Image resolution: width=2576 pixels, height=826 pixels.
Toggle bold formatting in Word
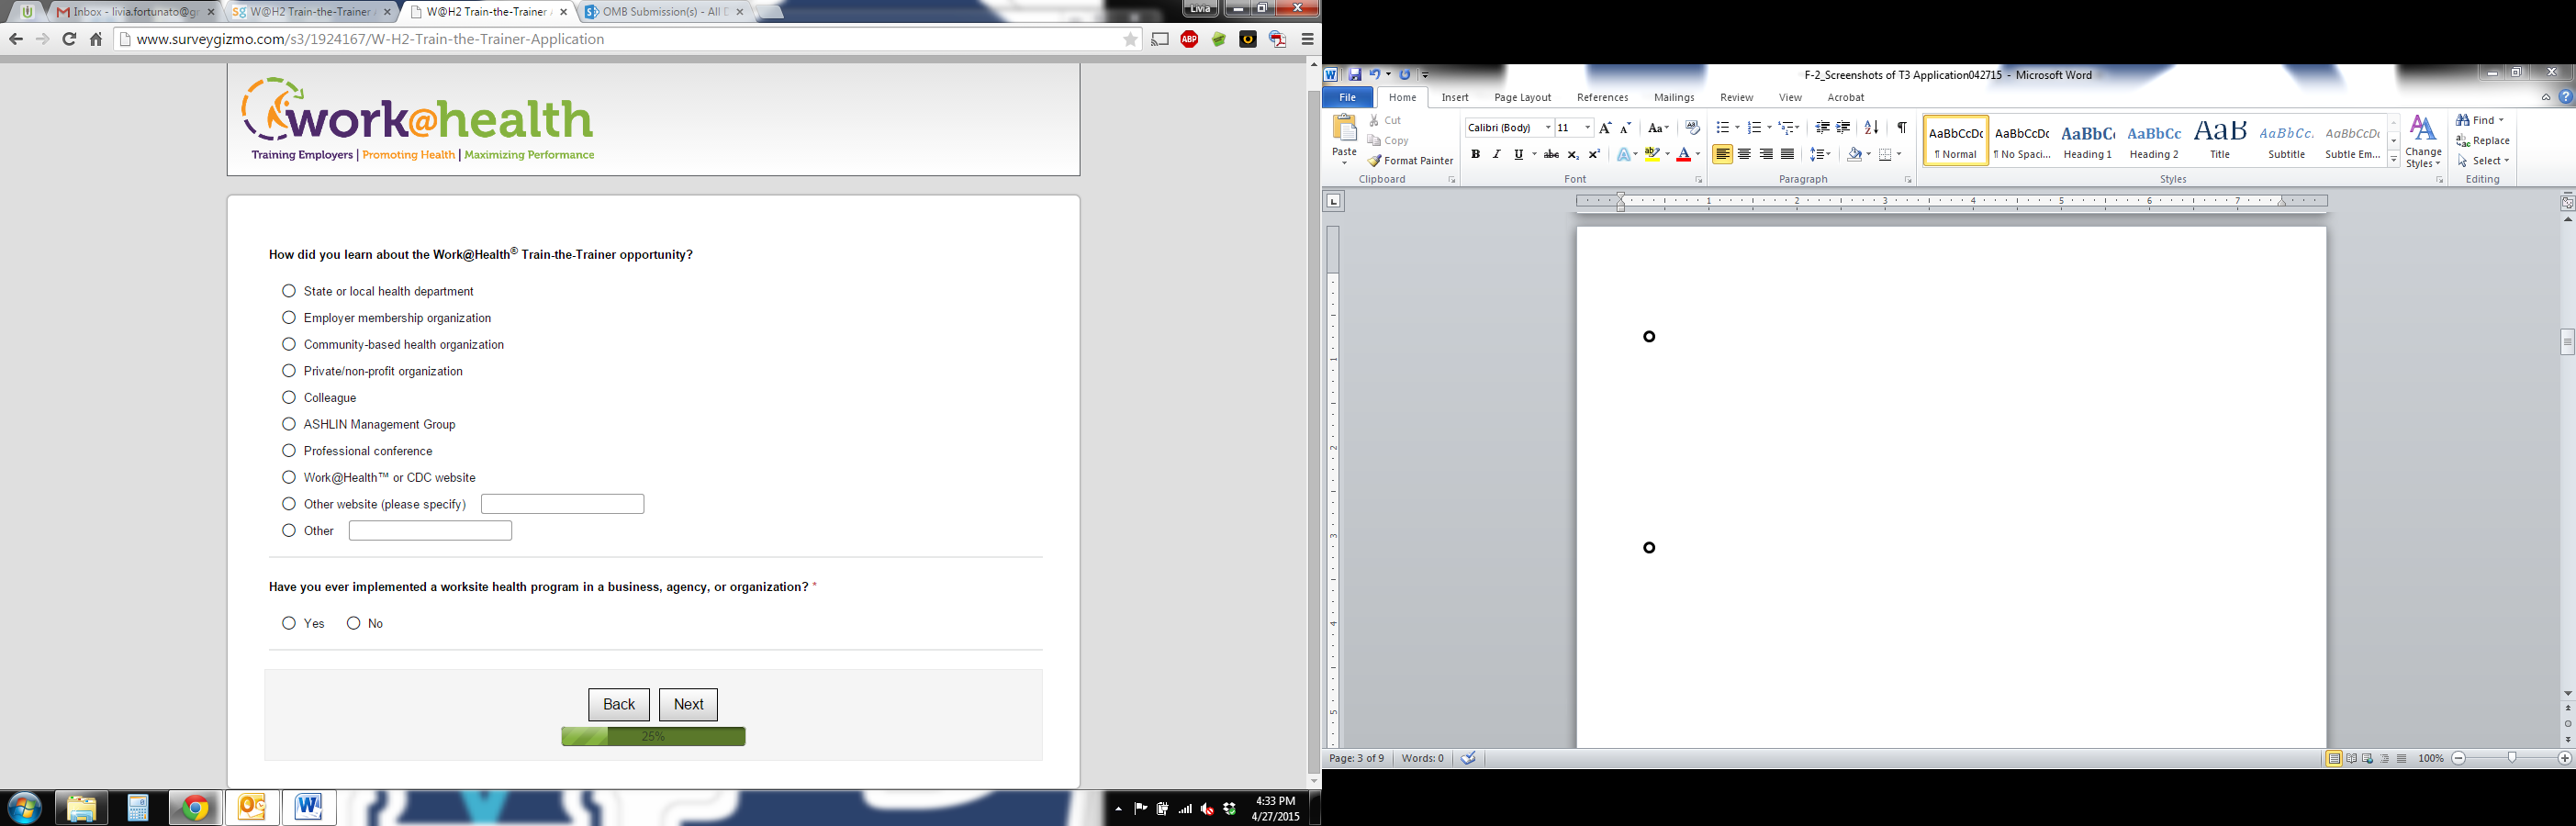coord(1475,155)
